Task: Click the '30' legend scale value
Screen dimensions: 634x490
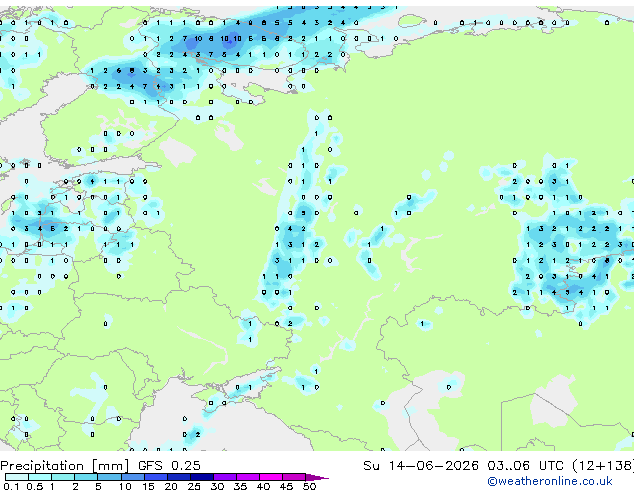Action: pos(217,486)
